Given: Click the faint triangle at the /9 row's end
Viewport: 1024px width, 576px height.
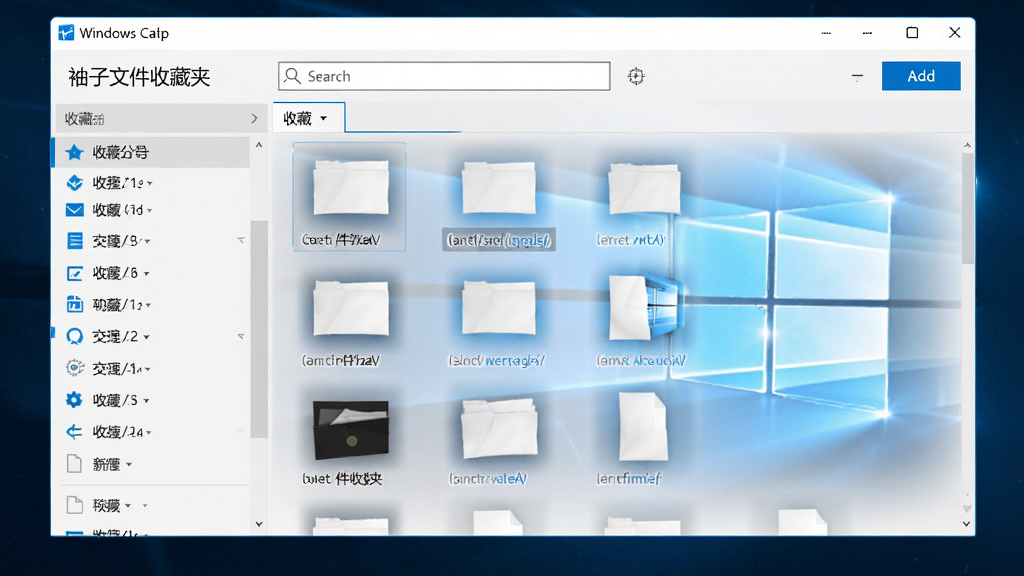Looking at the screenshot, I should click(x=241, y=240).
